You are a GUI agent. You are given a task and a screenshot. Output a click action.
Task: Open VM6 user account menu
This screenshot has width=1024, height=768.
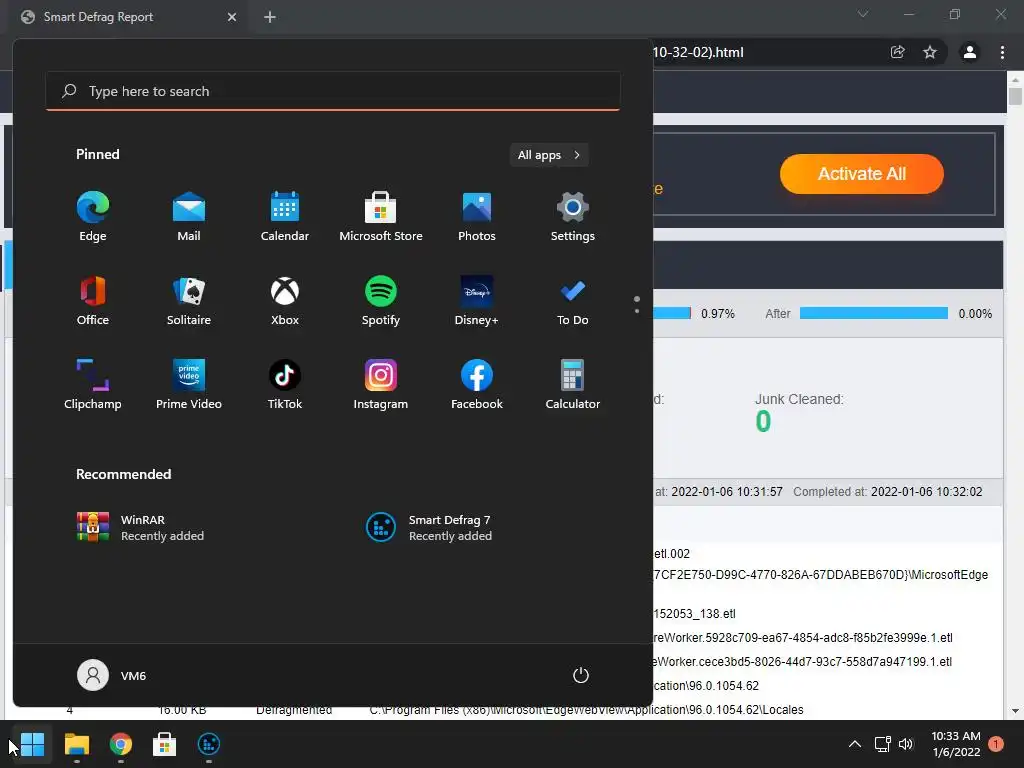point(112,675)
